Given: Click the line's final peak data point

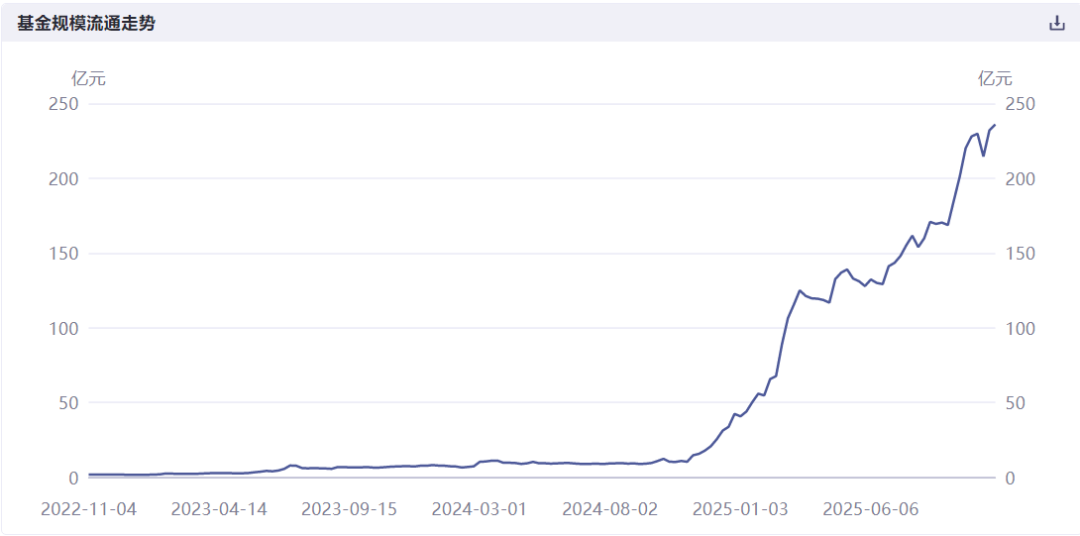Looking at the screenshot, I should [995, 125].
